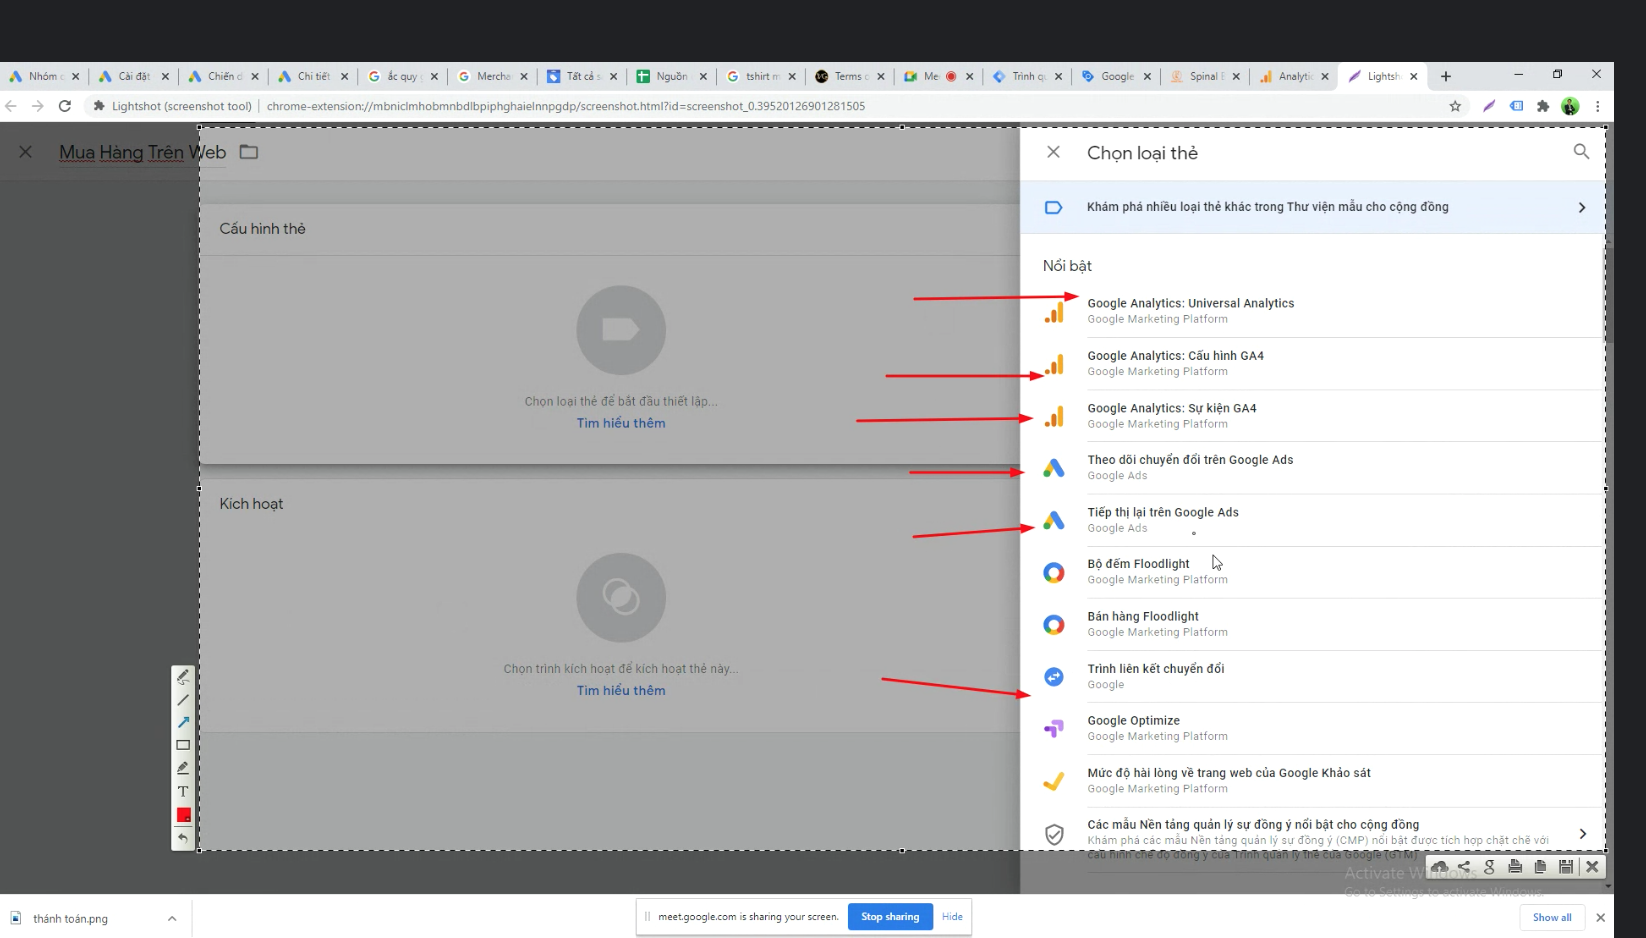Select the Lightshot text tool
1646x938 pixels.
(183, 791)
